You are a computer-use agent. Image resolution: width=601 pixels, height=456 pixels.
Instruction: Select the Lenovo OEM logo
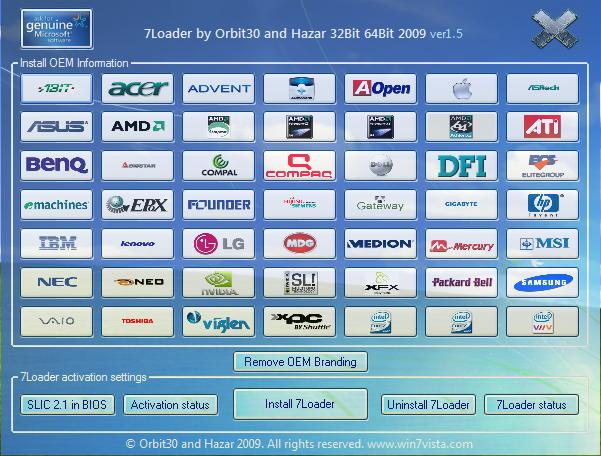(138, 244)
